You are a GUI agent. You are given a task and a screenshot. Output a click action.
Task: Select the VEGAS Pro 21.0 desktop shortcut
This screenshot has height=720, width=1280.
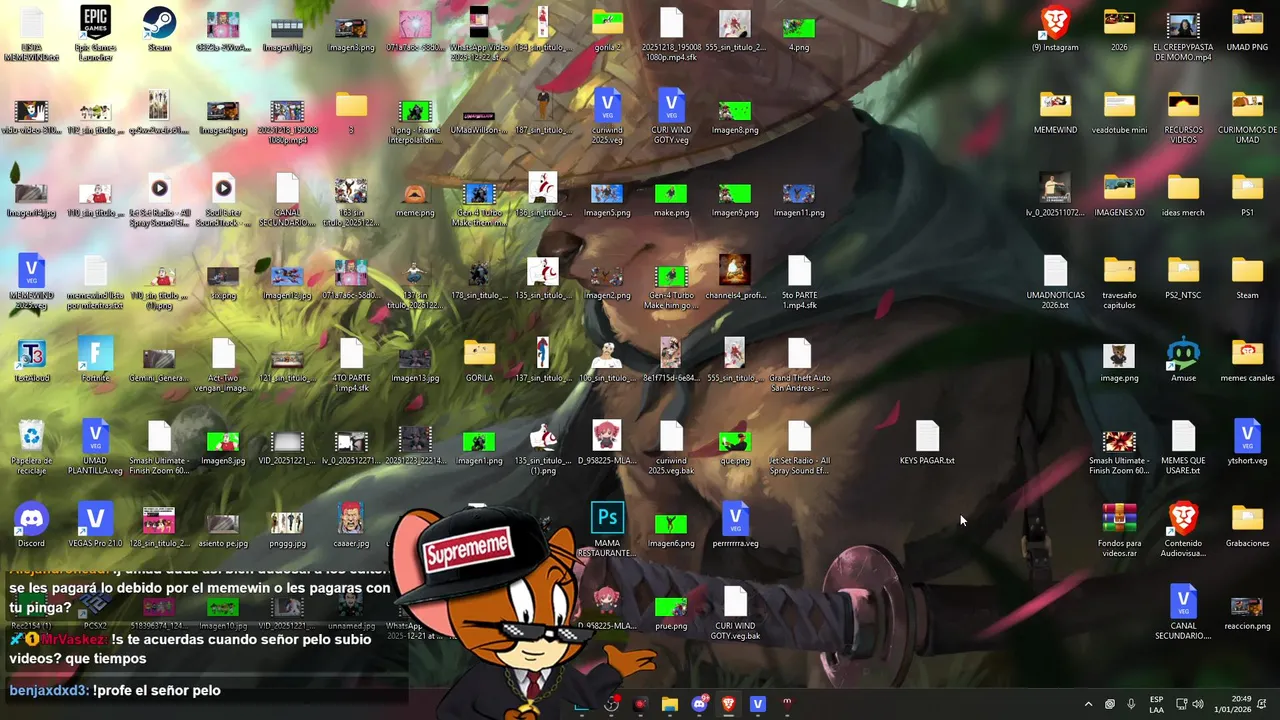tap(95, 526)
